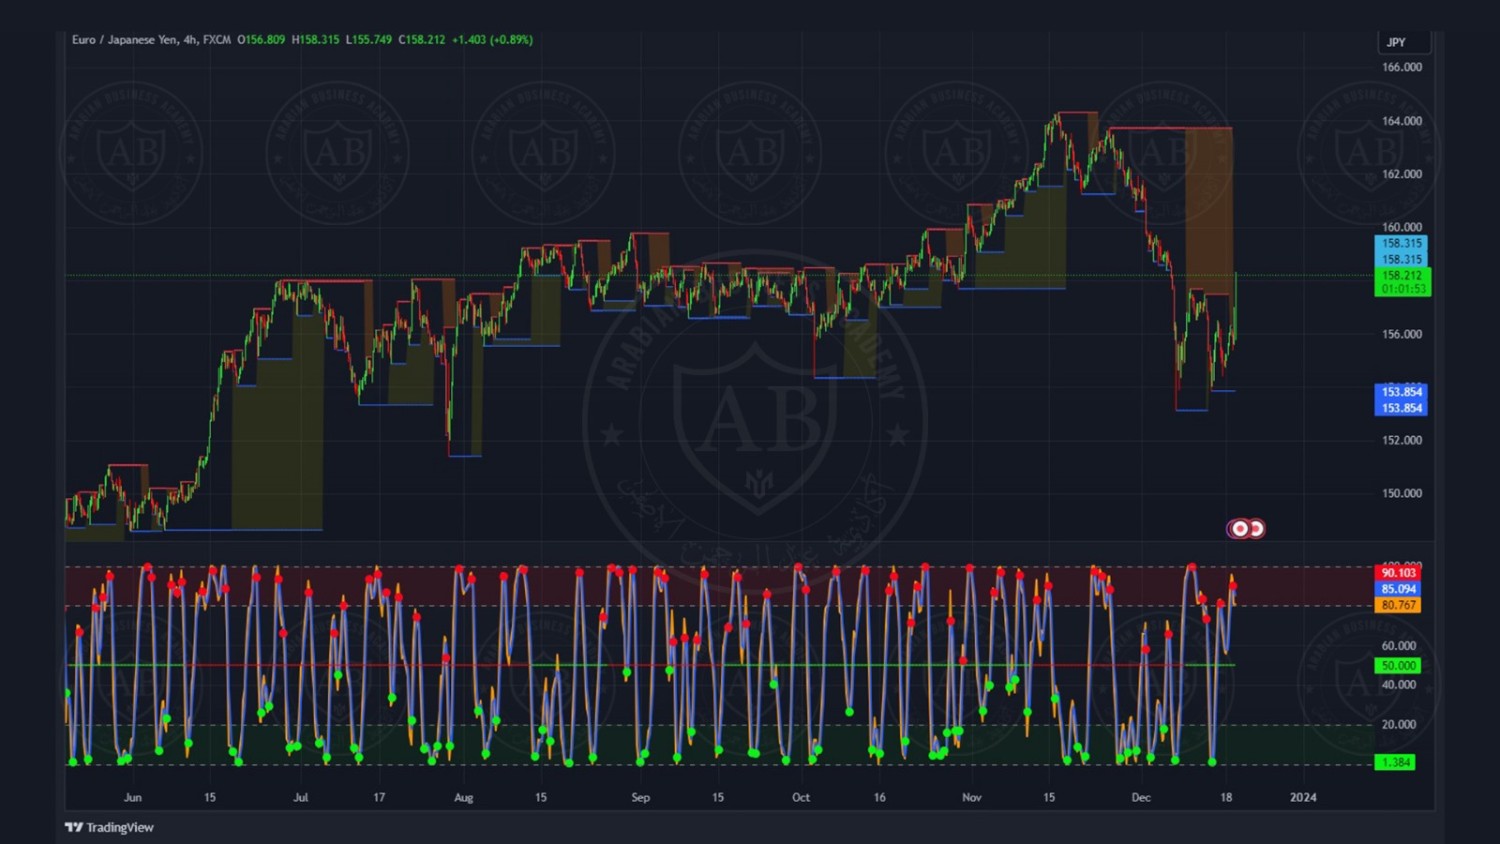Select the 4h interval label

(x=190, y=40)
